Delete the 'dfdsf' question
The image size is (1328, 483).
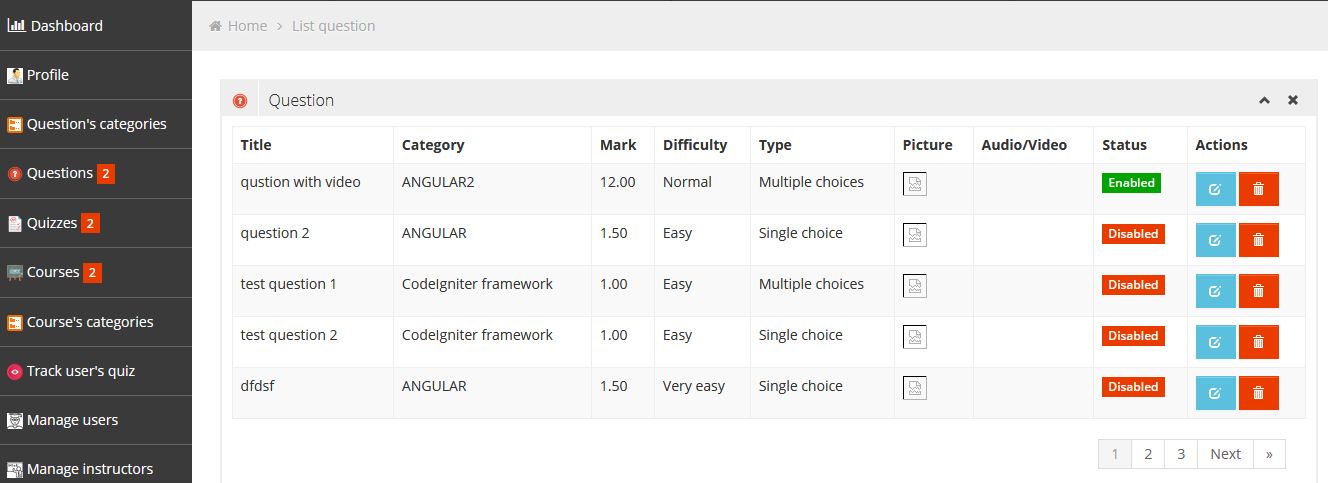pyautogui.click(x=1258, y=393)
